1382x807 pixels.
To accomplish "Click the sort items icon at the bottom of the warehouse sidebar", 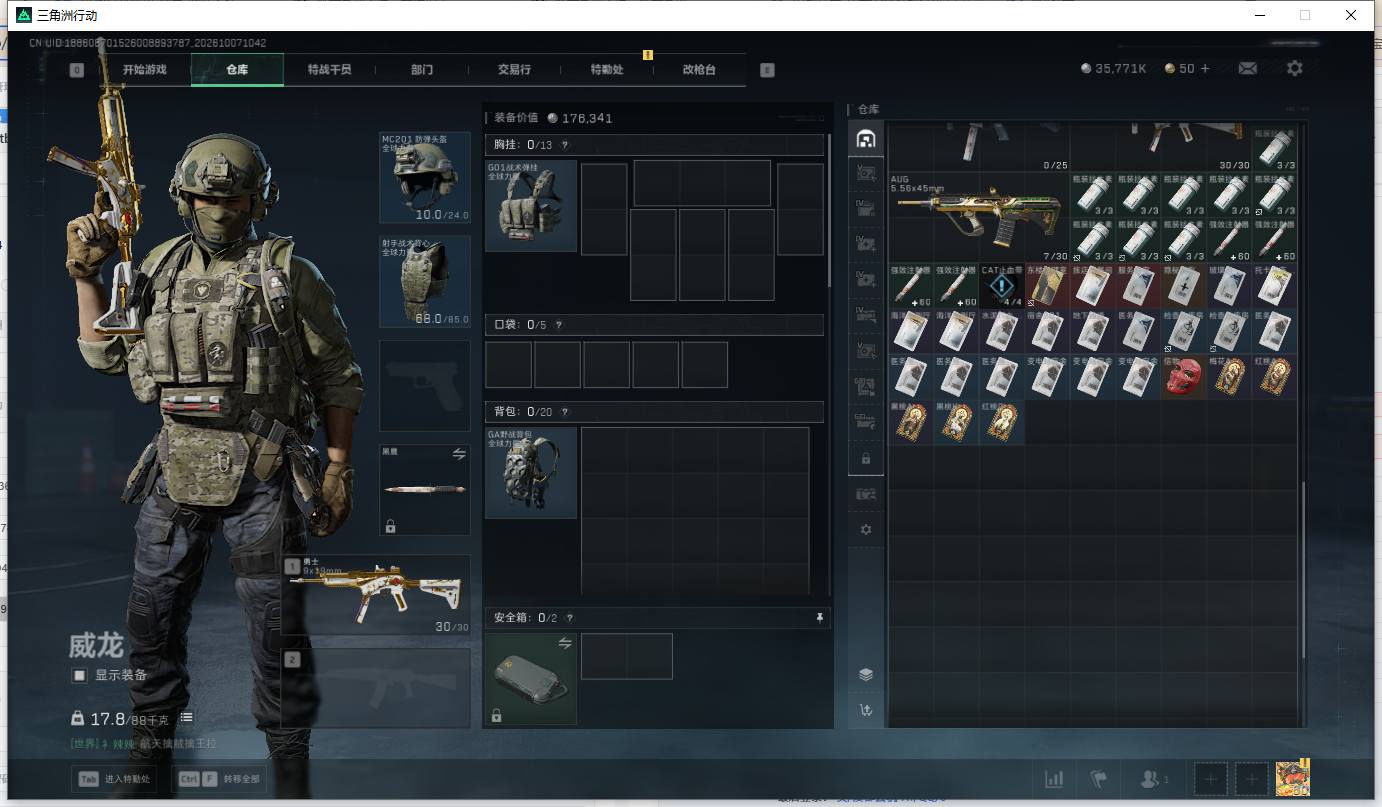I will pos(866,710).
